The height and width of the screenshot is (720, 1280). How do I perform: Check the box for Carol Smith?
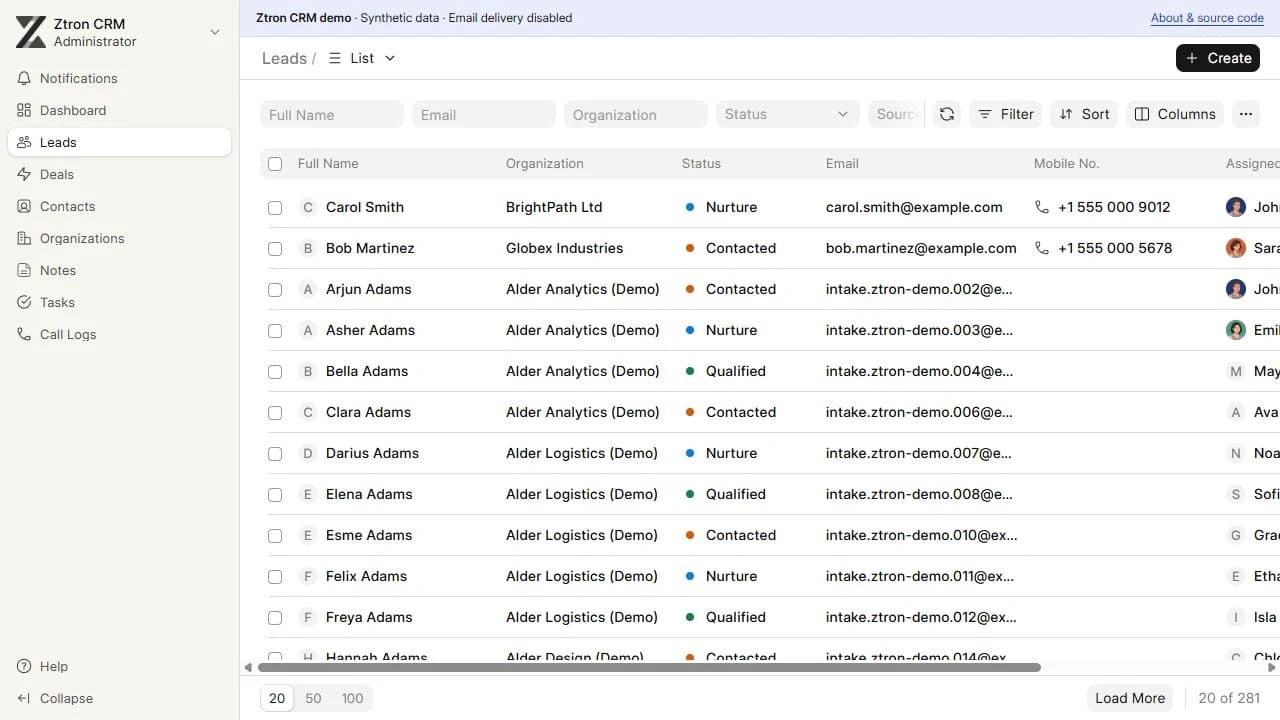[275, 208]
